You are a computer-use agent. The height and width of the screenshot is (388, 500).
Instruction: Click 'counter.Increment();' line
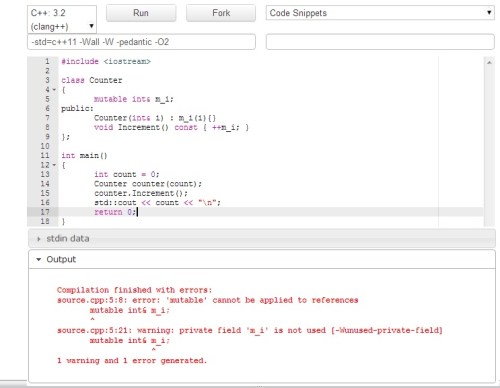pyautogui.click(x=141, y=193)
